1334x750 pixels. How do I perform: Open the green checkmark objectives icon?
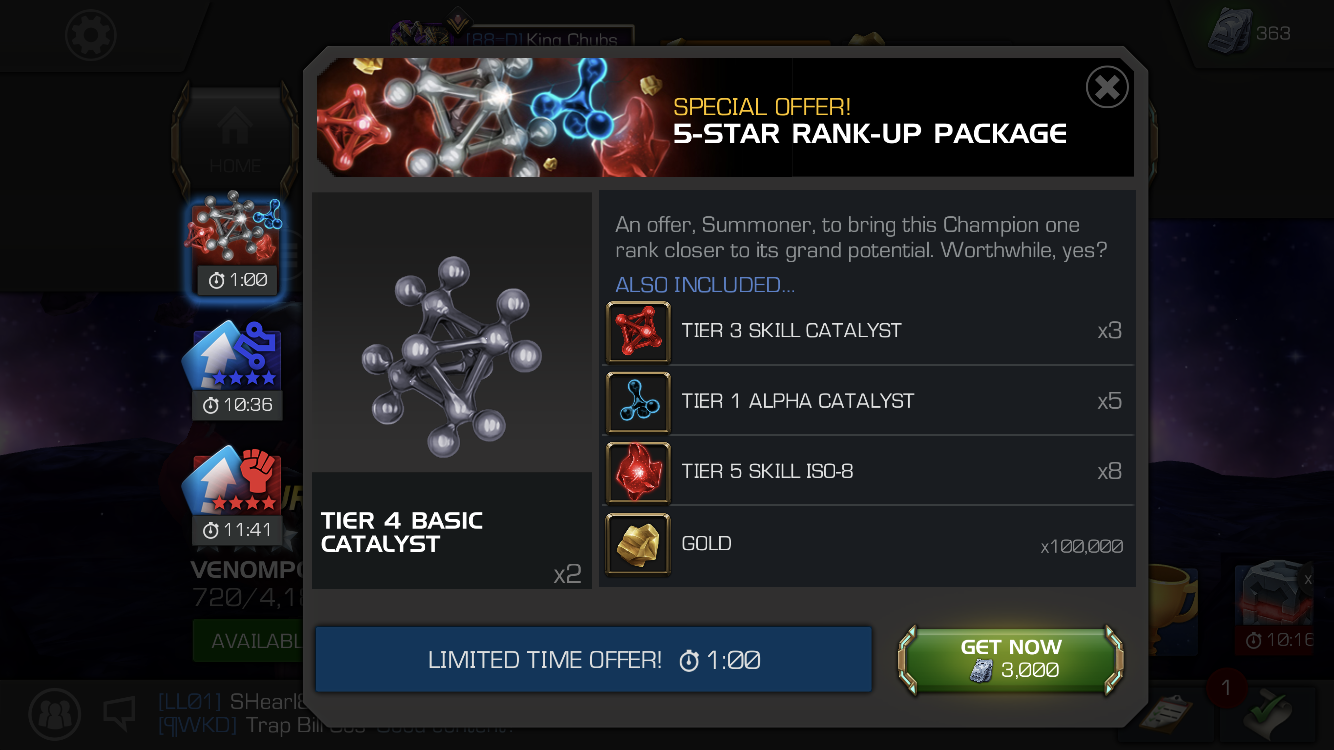coord(1268,713)
